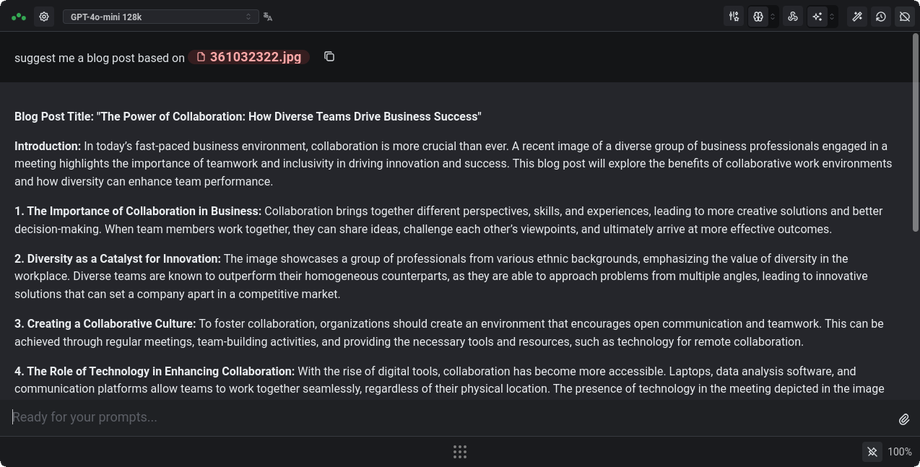Click the magic wand icon
The image size is (920, 467).
coord(857,17)
